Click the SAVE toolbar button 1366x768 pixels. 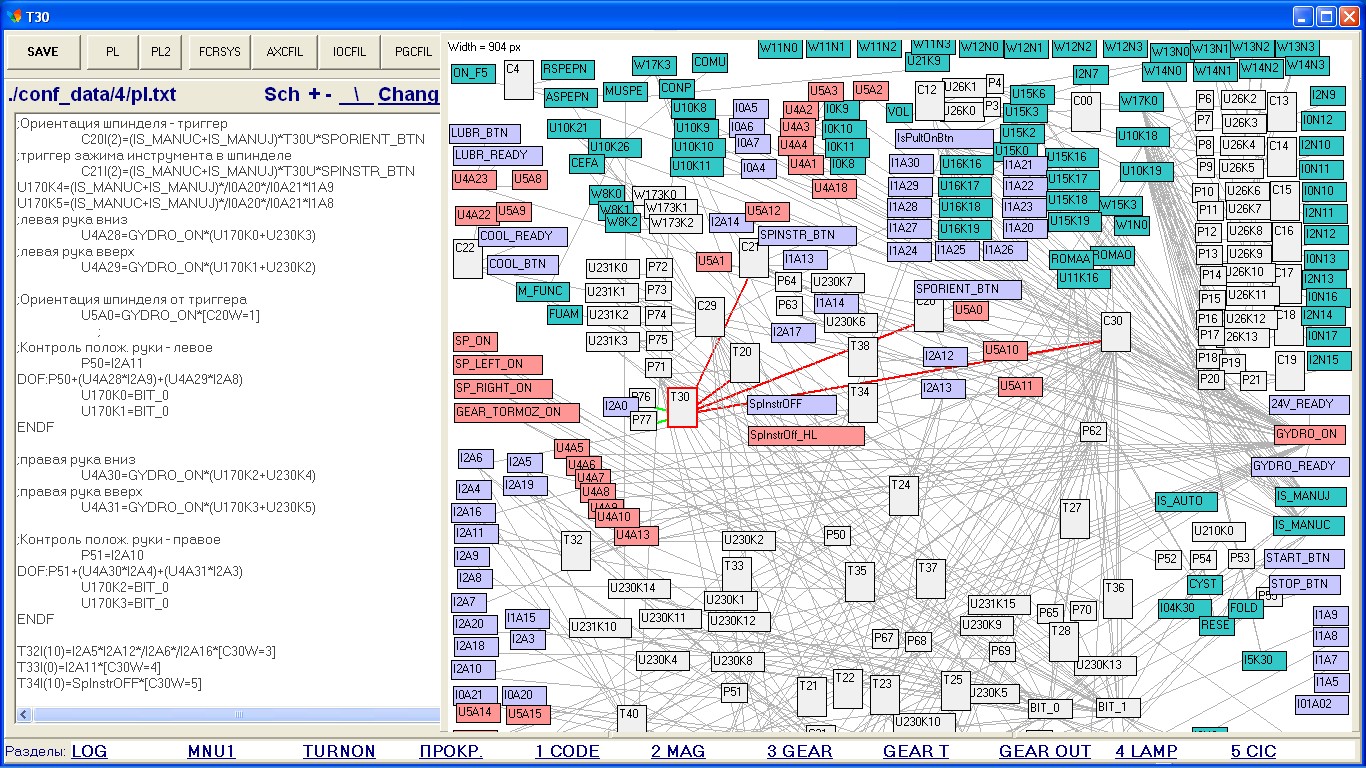point(43,51)
